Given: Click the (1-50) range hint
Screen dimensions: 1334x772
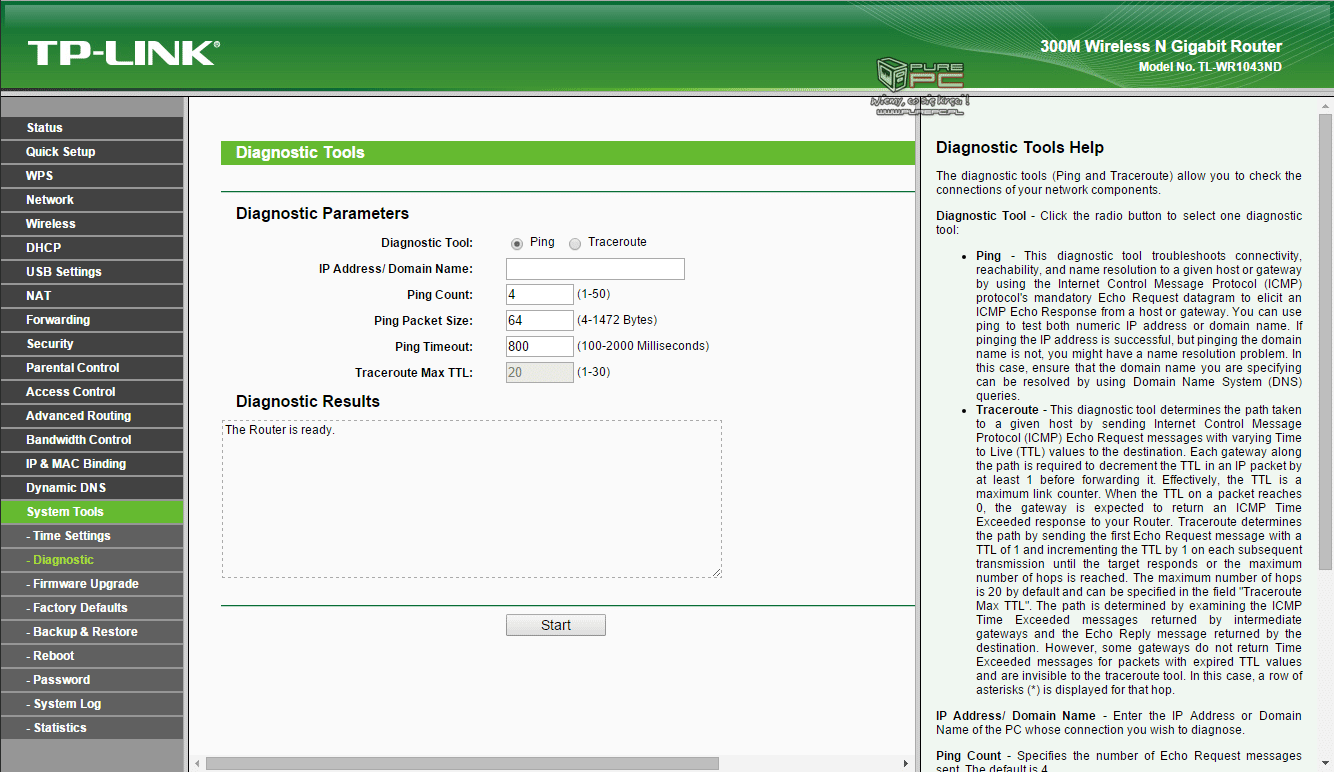Looking at the screenshot, I should (594, 294).
